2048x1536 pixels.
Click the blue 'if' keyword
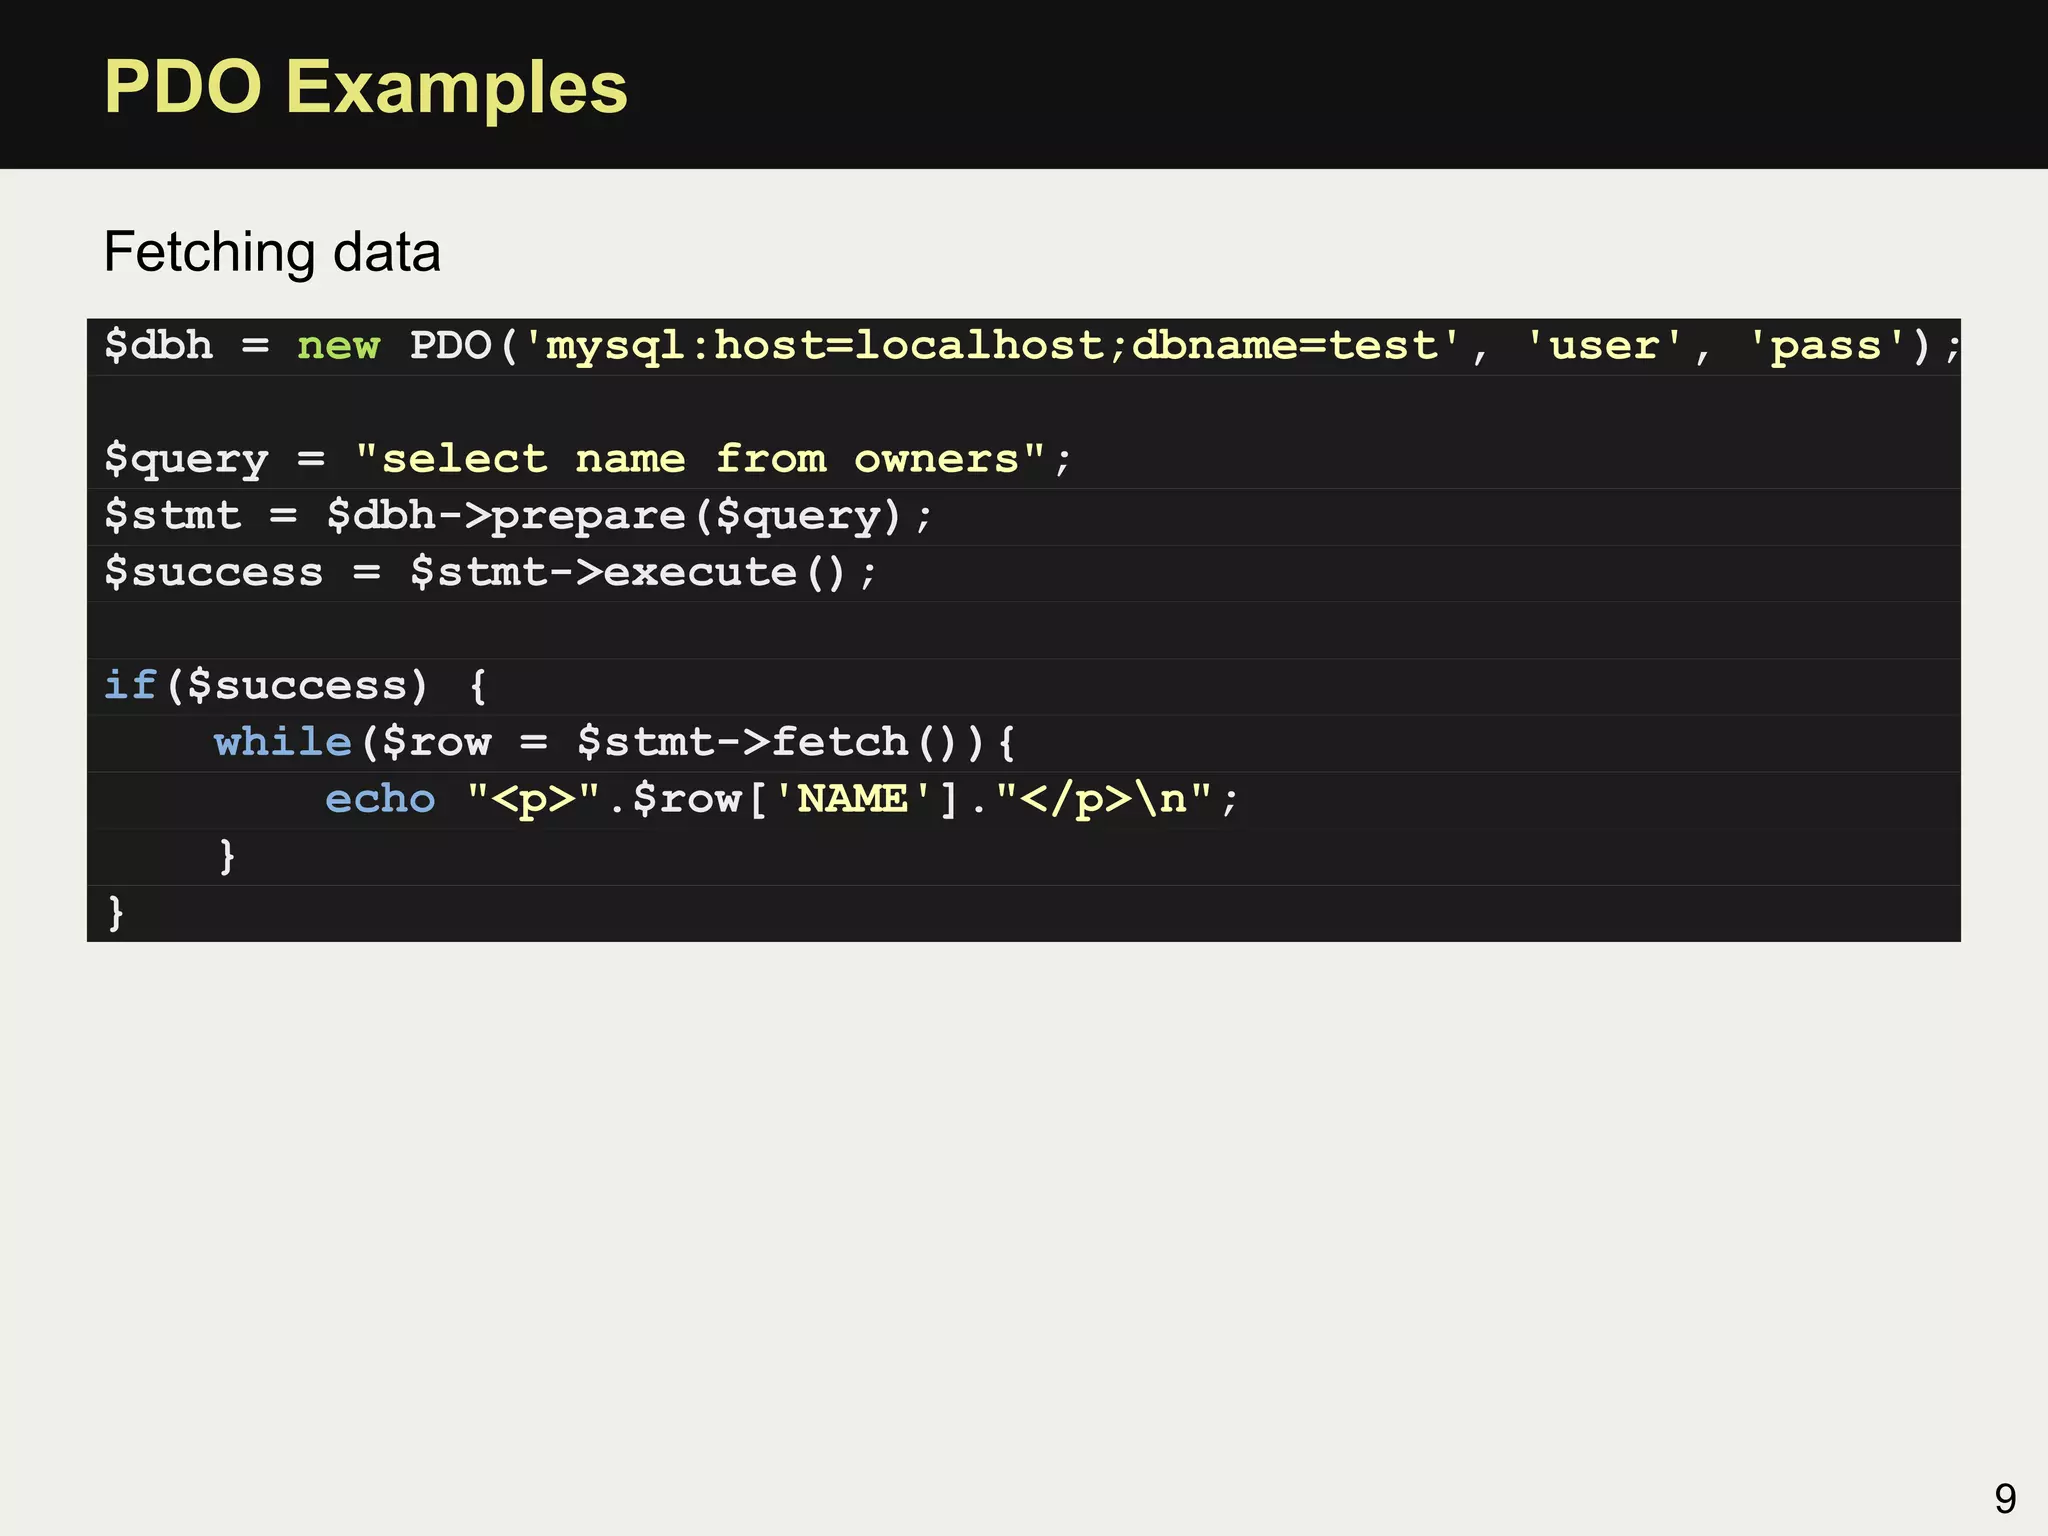point(130,686)
